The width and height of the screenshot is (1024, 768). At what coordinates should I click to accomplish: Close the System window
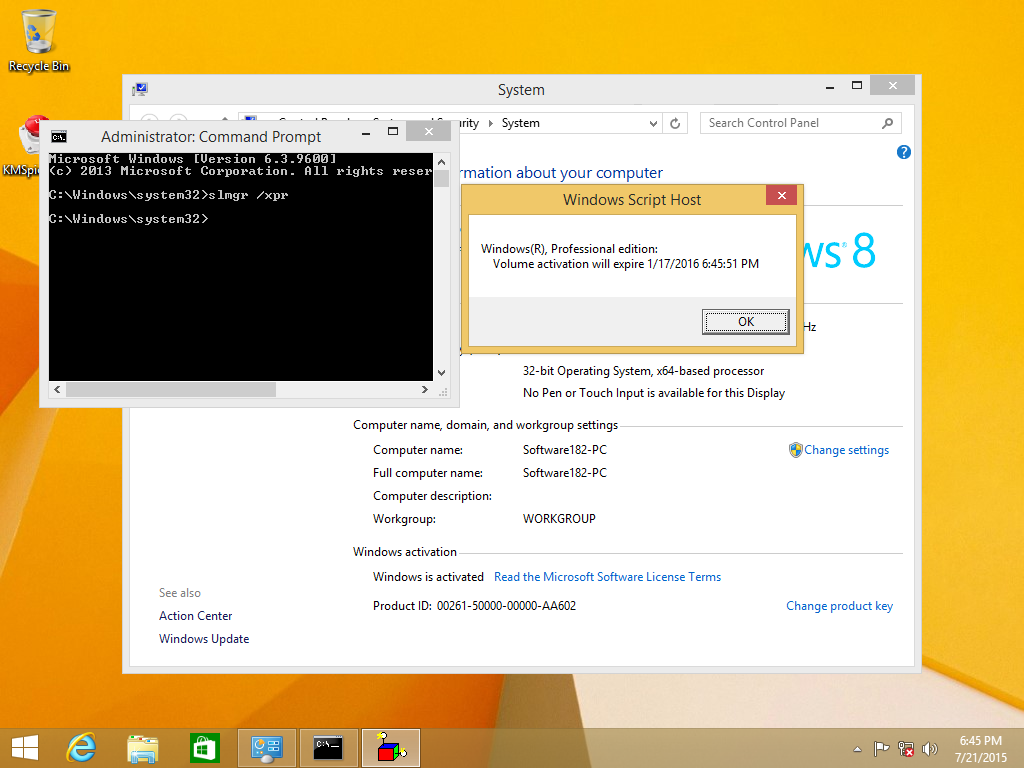892,86
